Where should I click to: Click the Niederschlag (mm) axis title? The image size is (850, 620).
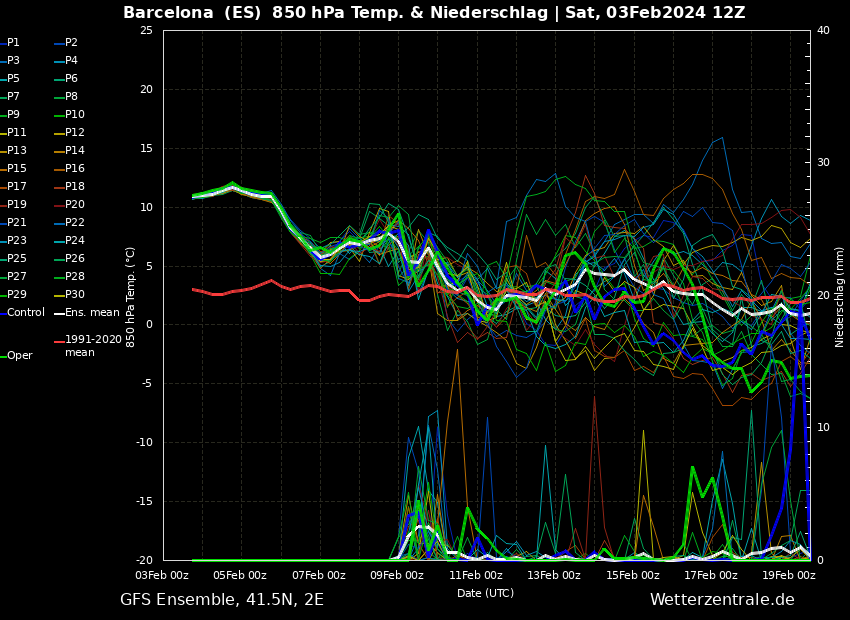coord(839,297)
